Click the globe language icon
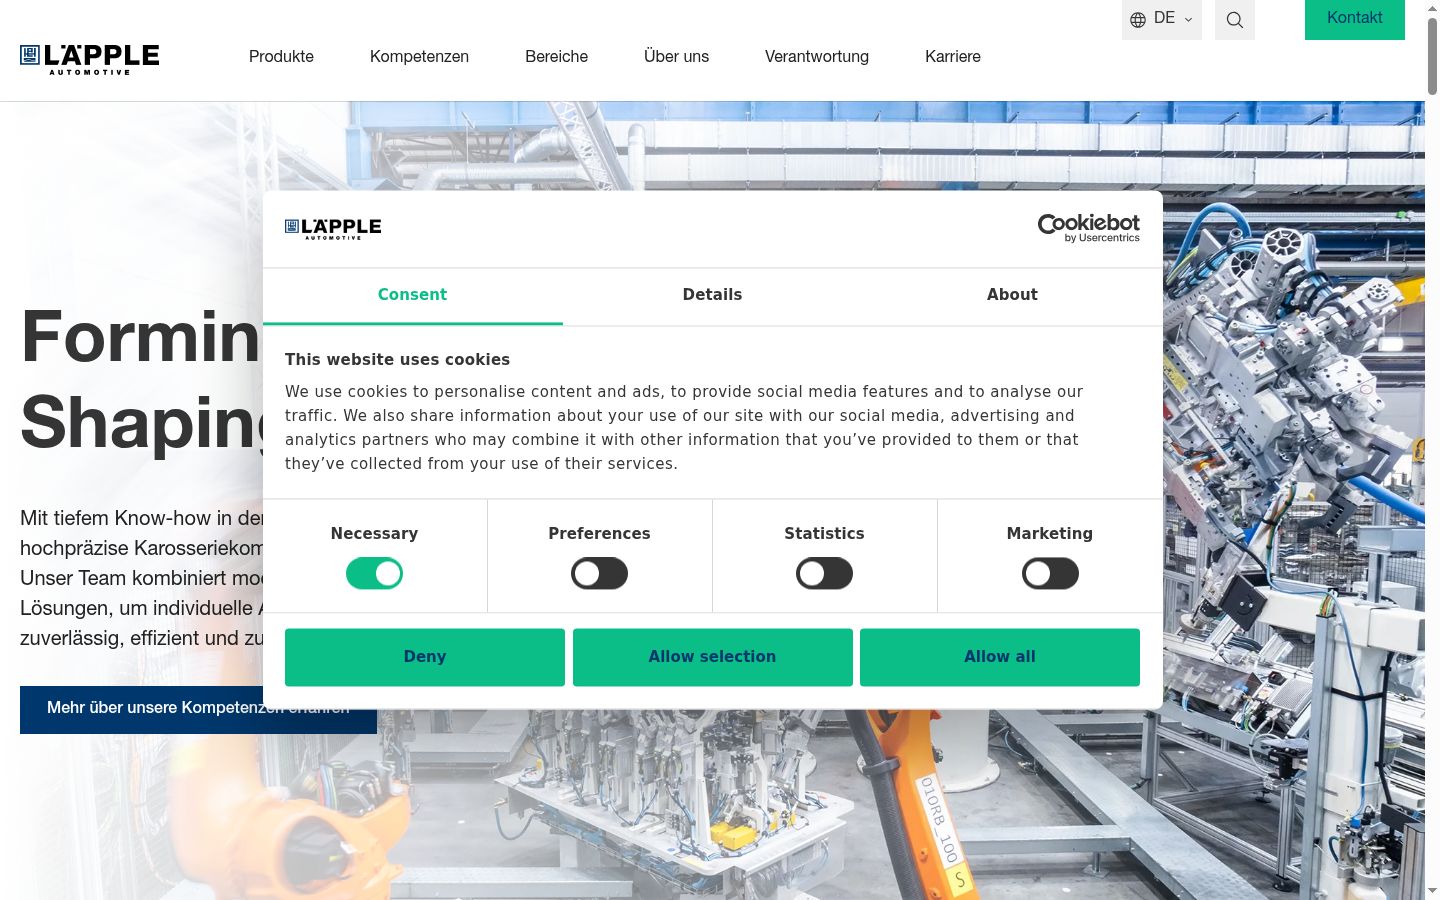Viewport: 1440px width, 900px height. click(1138, 20)
